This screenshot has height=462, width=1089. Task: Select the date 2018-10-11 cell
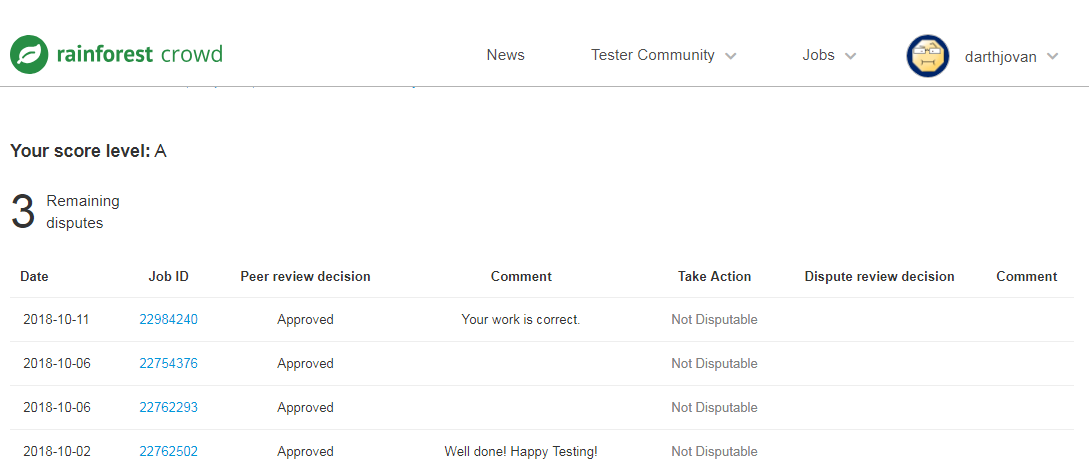[x=57, y=320]
